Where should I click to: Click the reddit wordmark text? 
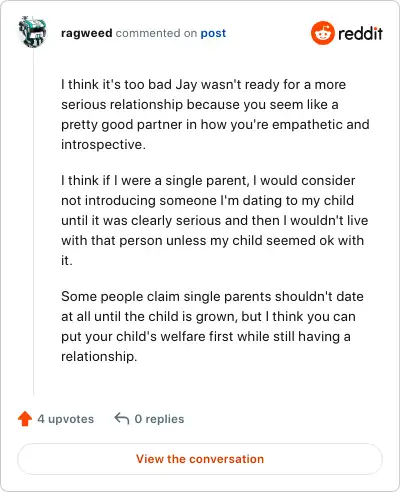tap(360, 33)
